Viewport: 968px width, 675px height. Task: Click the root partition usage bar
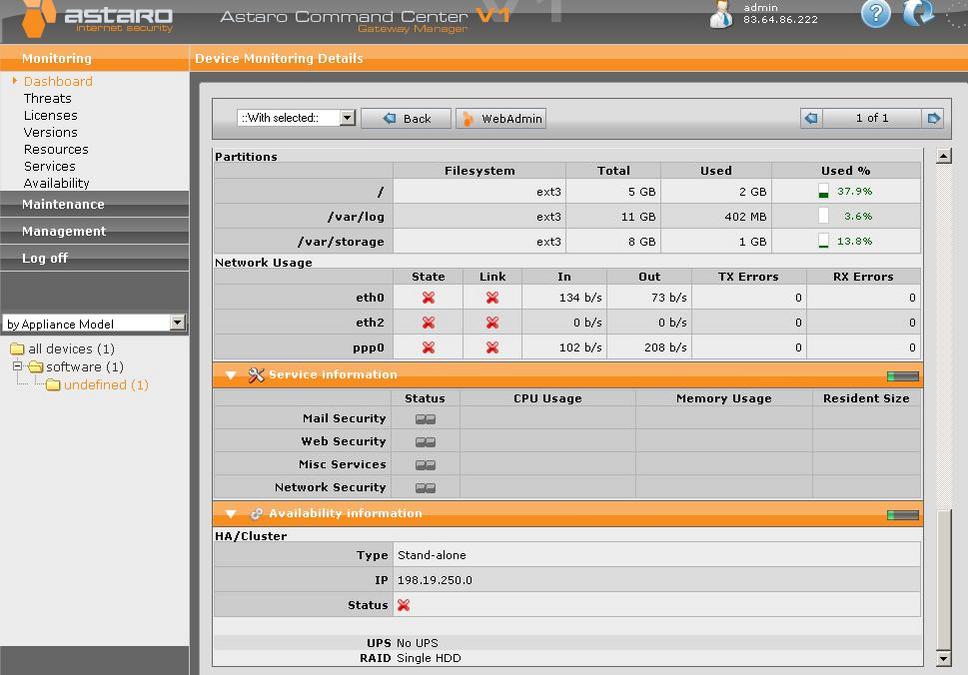(x=824, y=191)
